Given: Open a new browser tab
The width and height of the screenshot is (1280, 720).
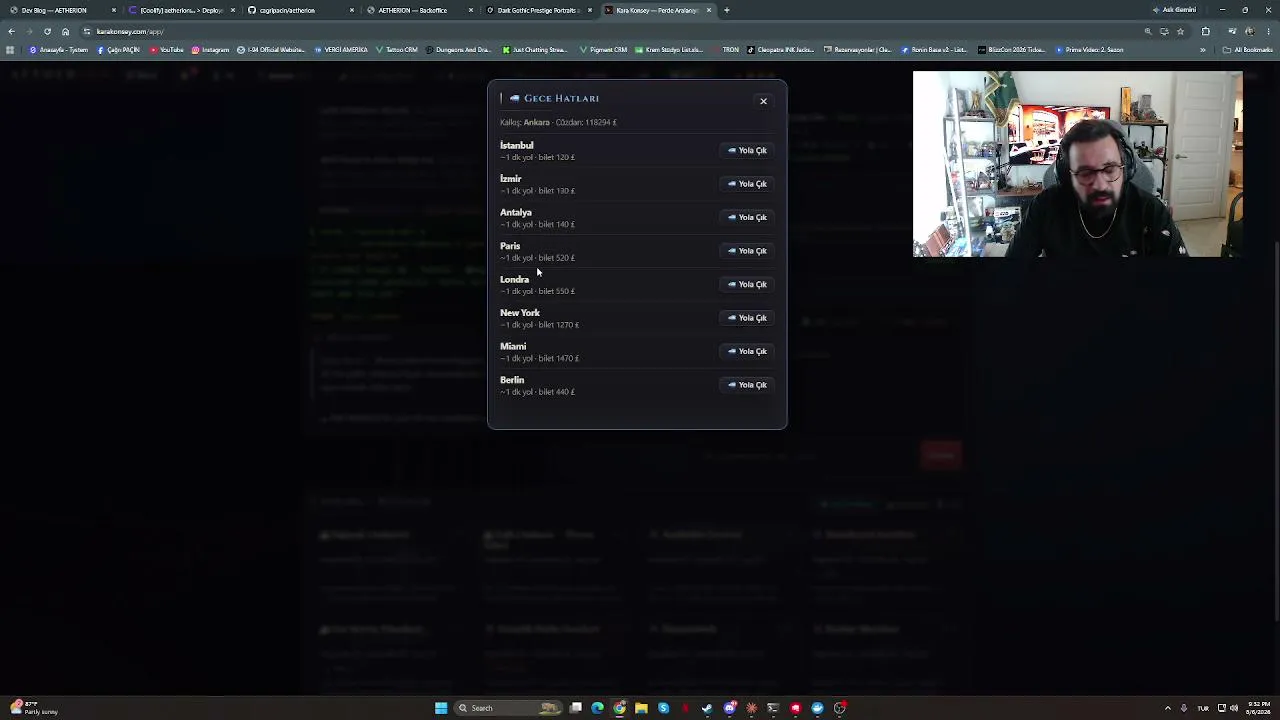Looking at the screenshot, I should [727, 10].
